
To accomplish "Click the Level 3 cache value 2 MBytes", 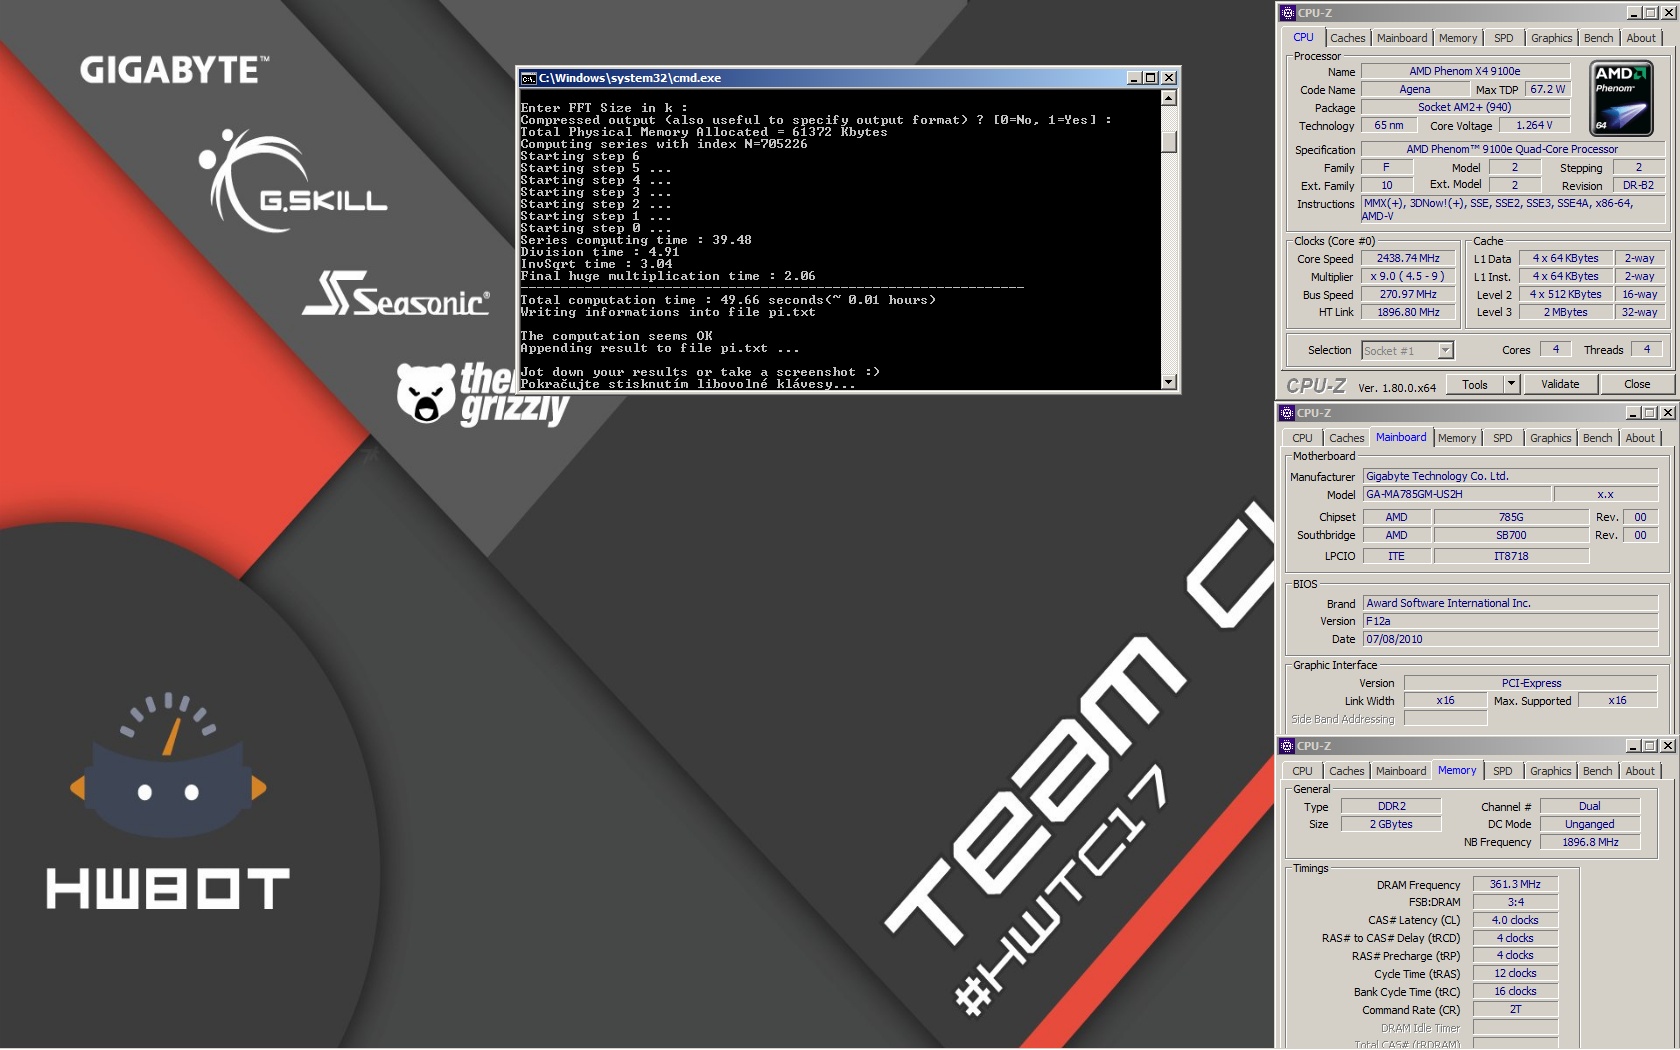I will (1565, 312).
